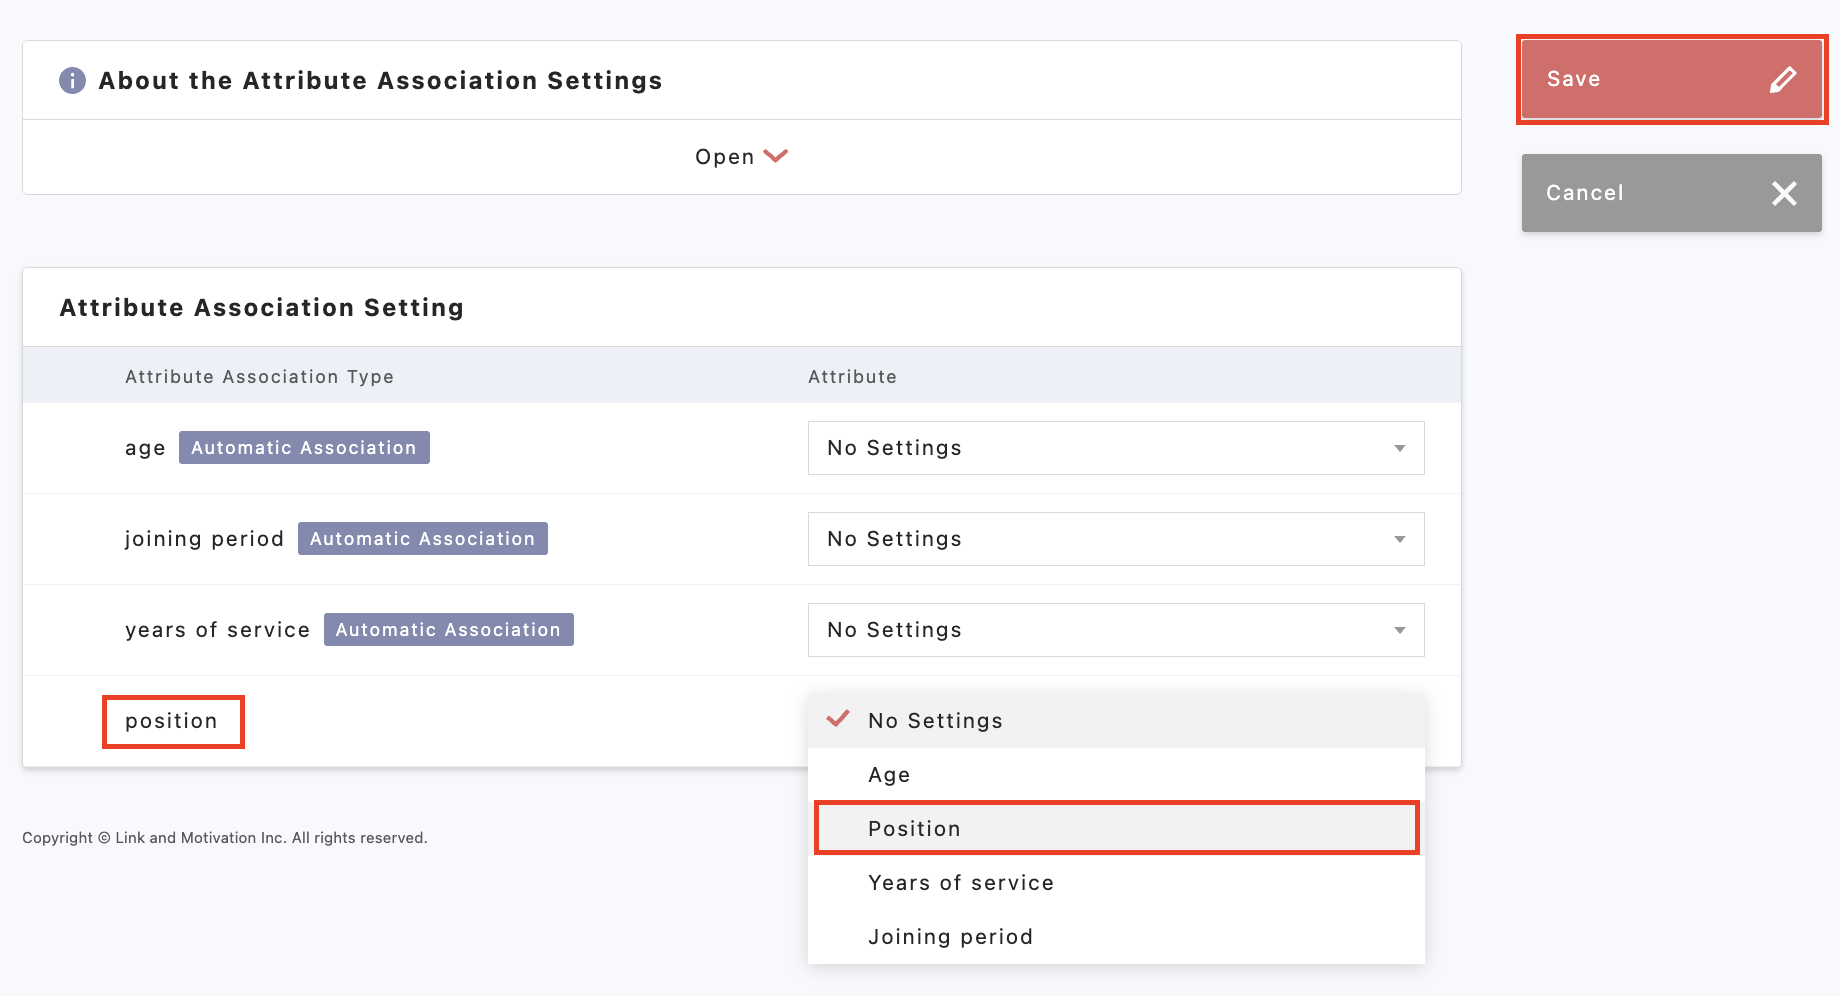
Task: Click the info icon beside About heading
Action: coord(72,80)
